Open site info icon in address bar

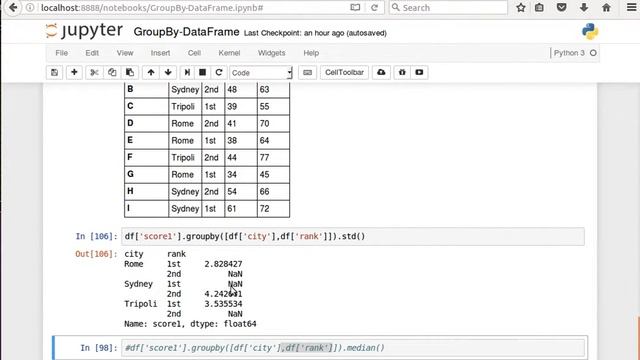point(30,7)
